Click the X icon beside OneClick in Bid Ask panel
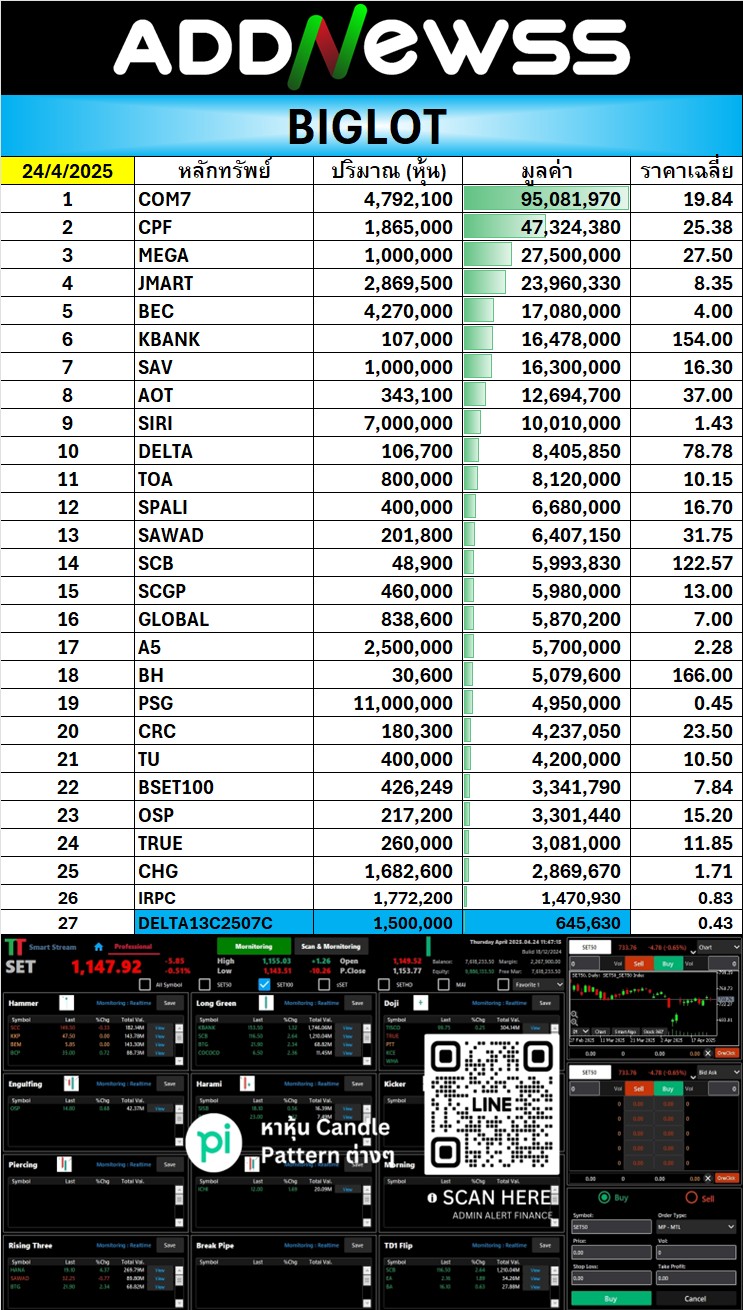 [707, 1178]
